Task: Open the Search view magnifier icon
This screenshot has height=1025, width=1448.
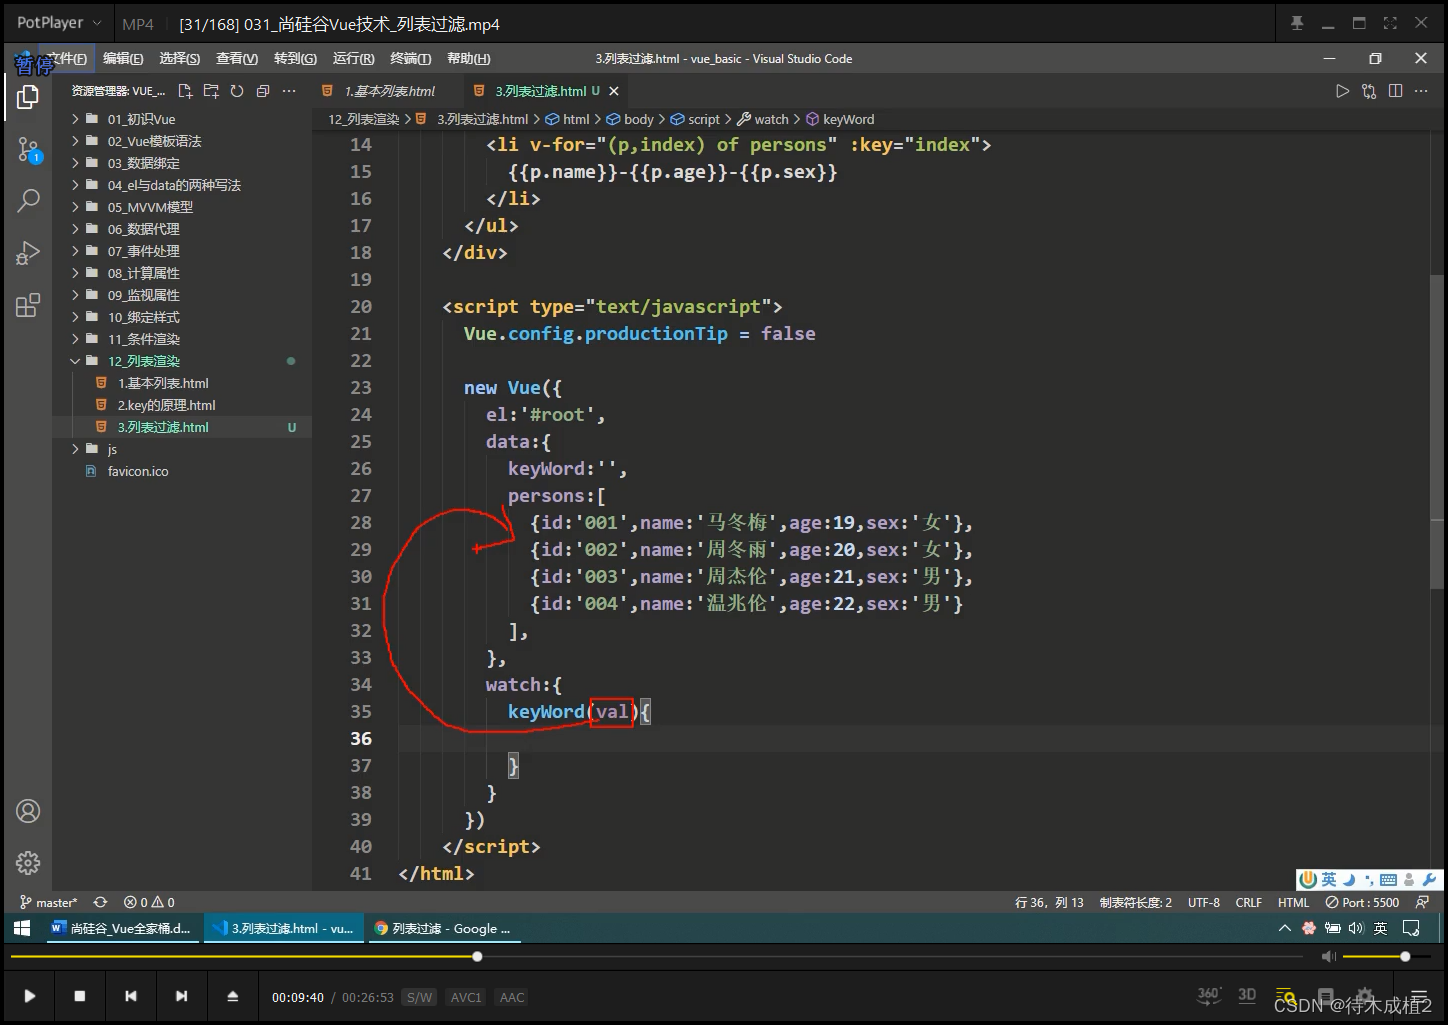Action: (x=28, y=201)
